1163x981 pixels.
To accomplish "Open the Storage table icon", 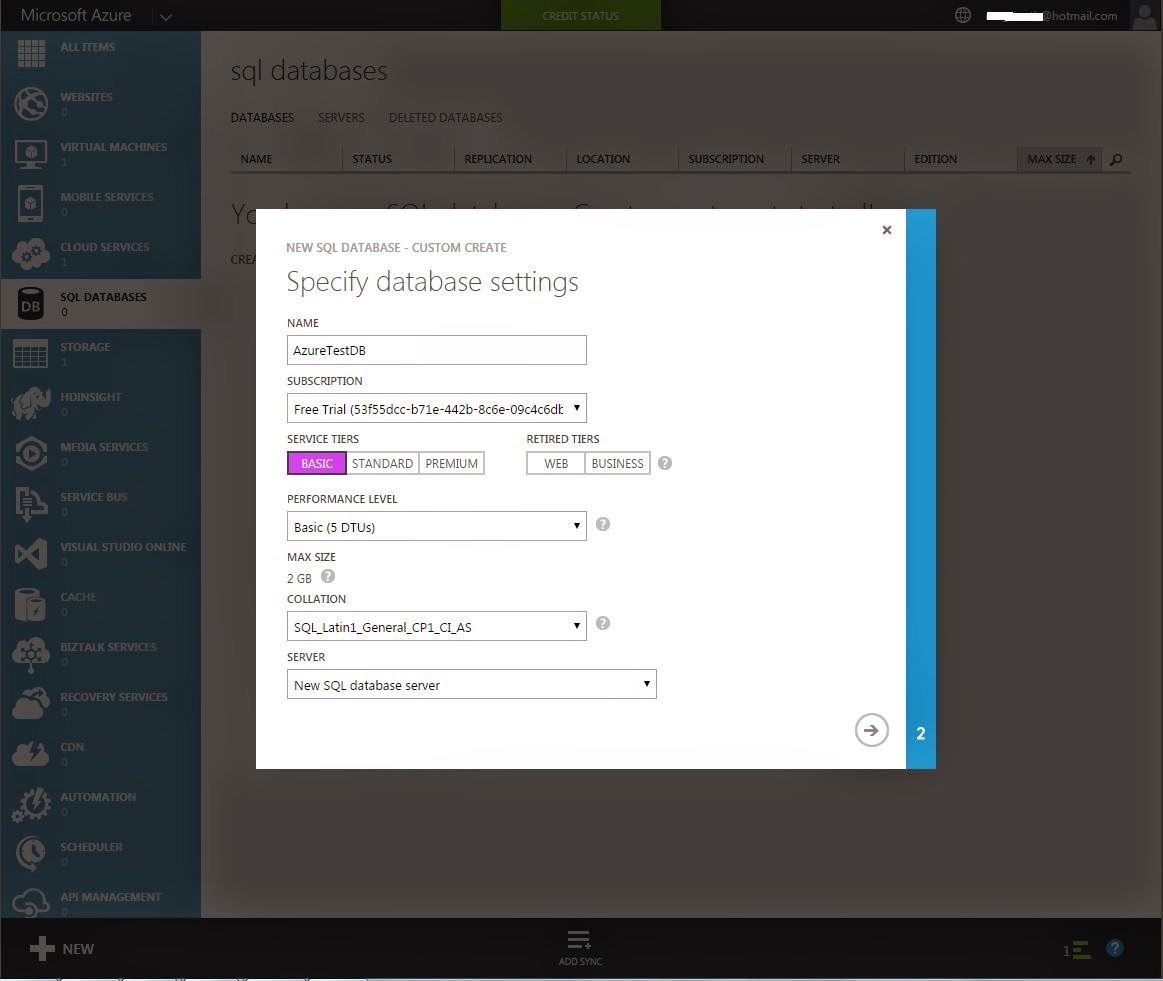I will [x=30, y=354].
